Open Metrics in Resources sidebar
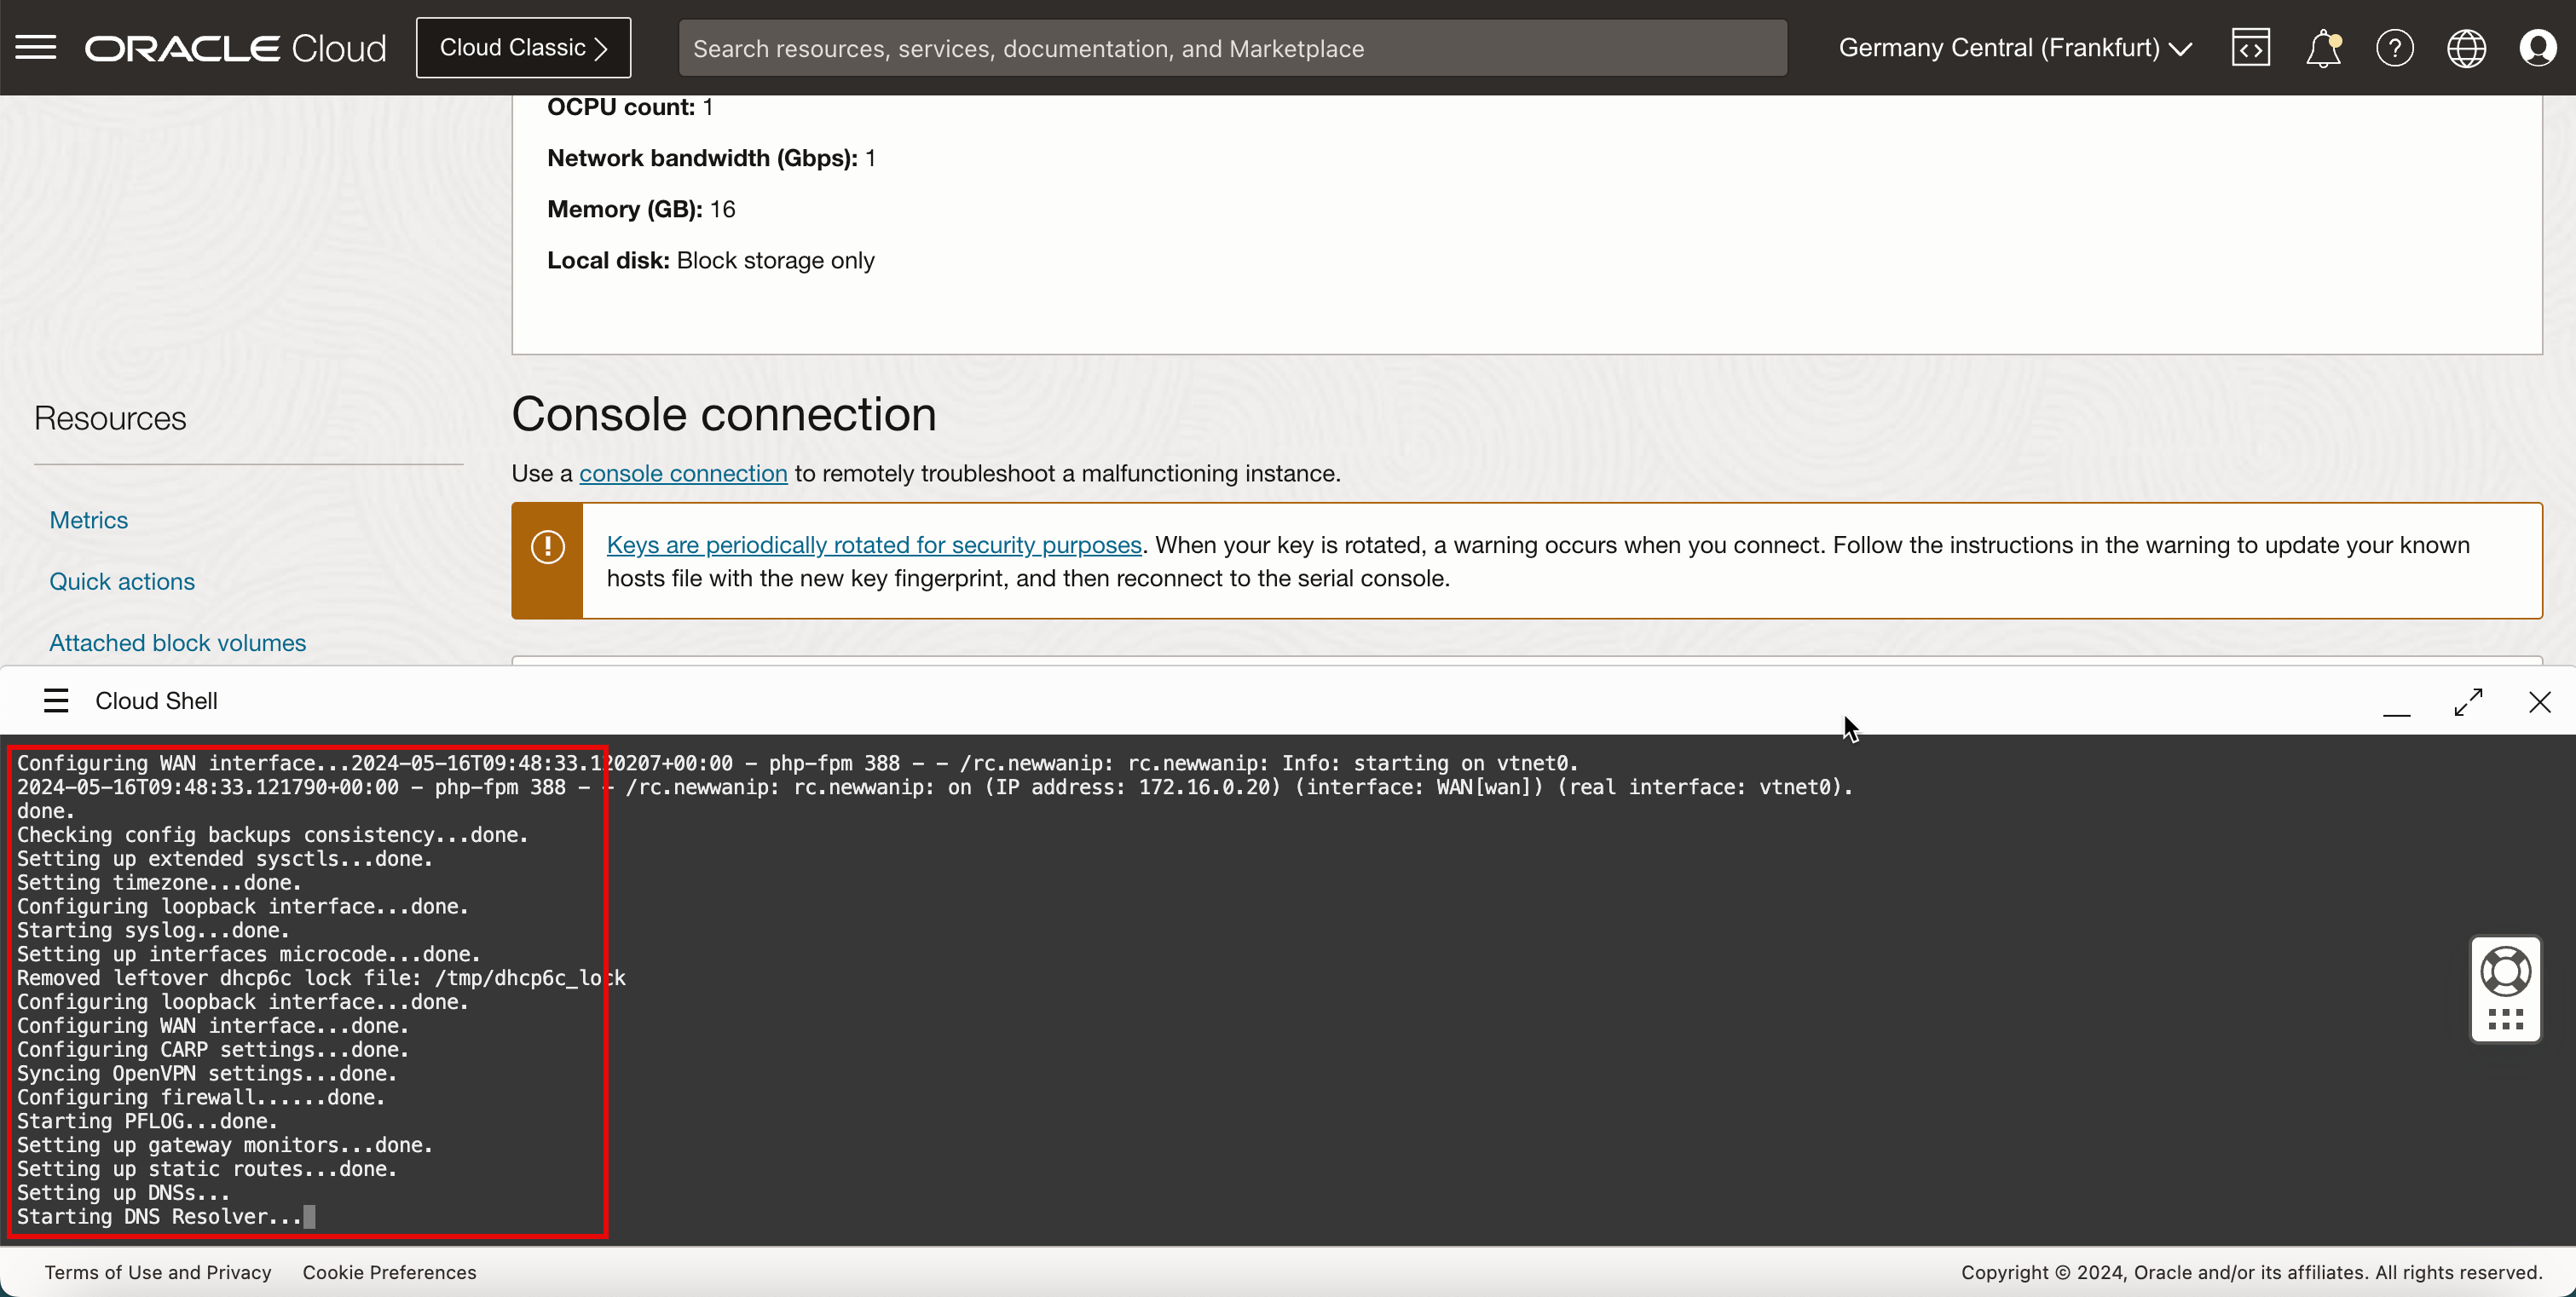2576x1297 pixels. 89,520
